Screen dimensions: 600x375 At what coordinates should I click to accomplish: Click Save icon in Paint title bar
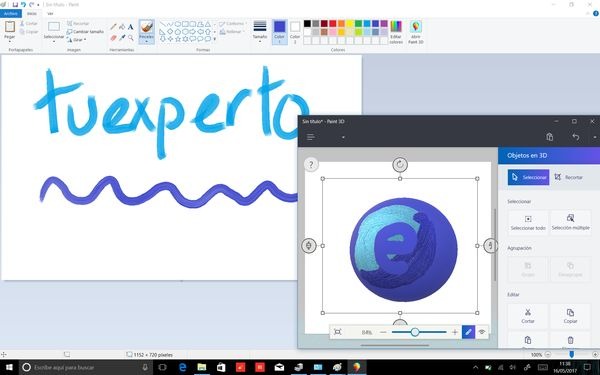pyautogui.click(x=15, y=5)
